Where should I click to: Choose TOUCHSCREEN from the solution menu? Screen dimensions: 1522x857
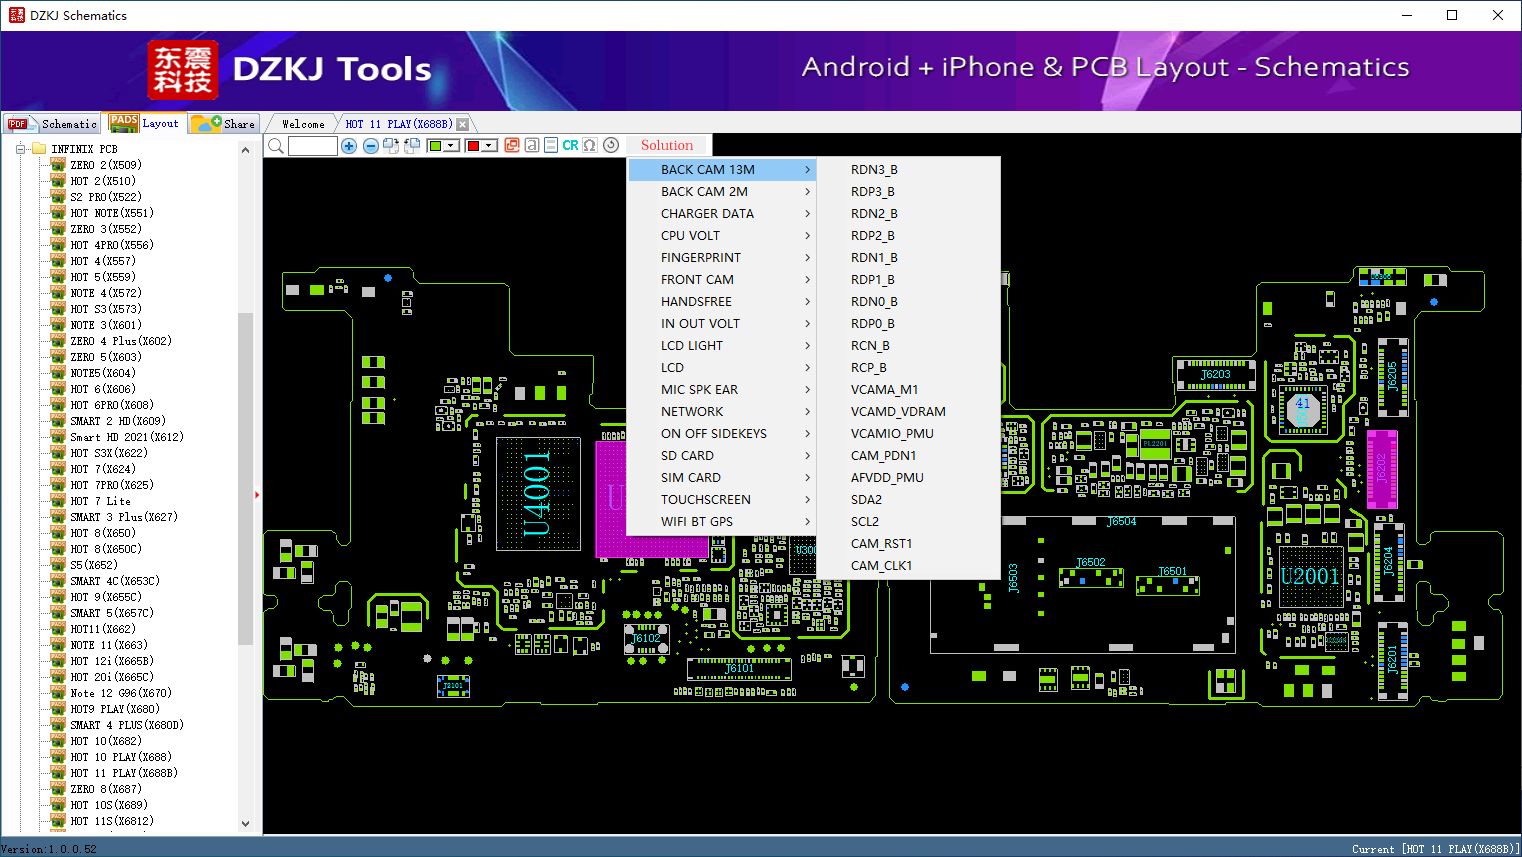coord(722,500)
